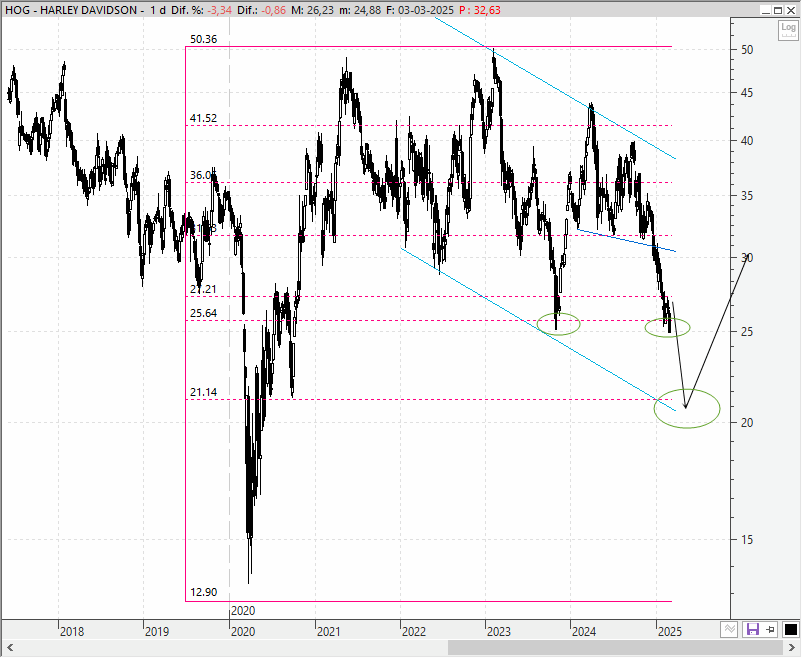
Task: Click the 25.64 Fibonacci level label
Action: click(203, 313)
